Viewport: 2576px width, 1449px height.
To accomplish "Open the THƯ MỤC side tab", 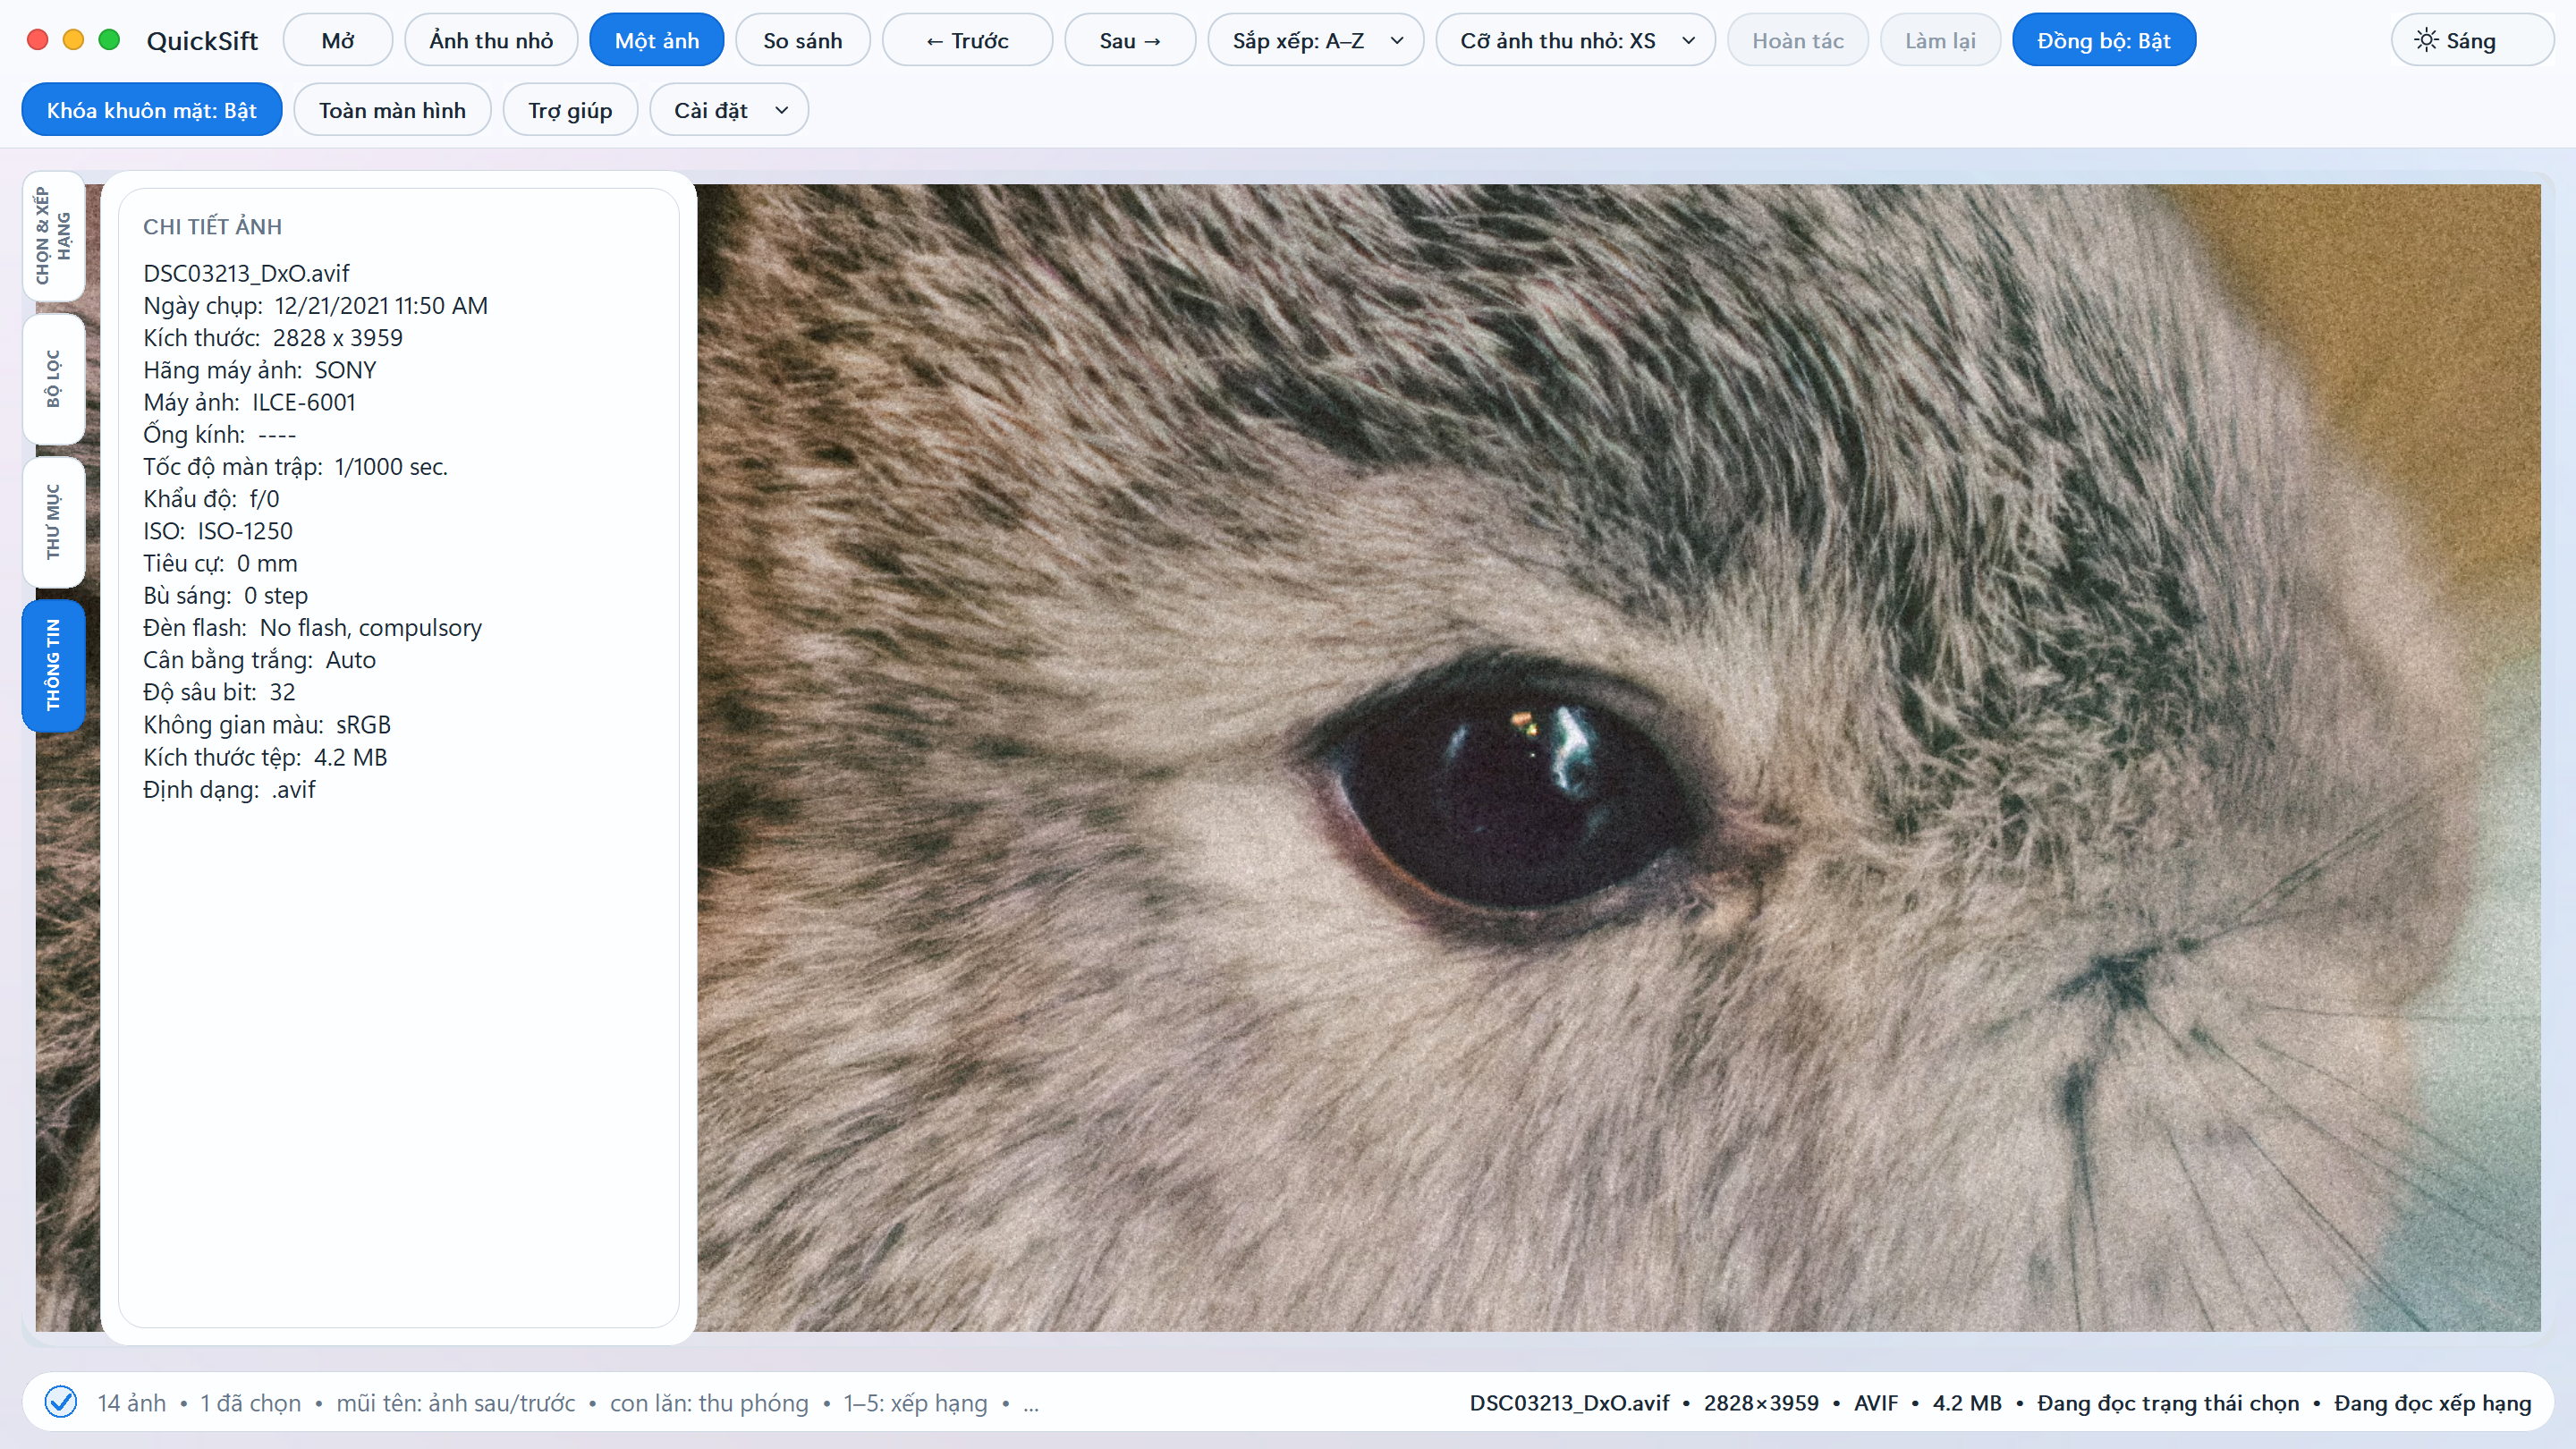I will pos(54,522).
